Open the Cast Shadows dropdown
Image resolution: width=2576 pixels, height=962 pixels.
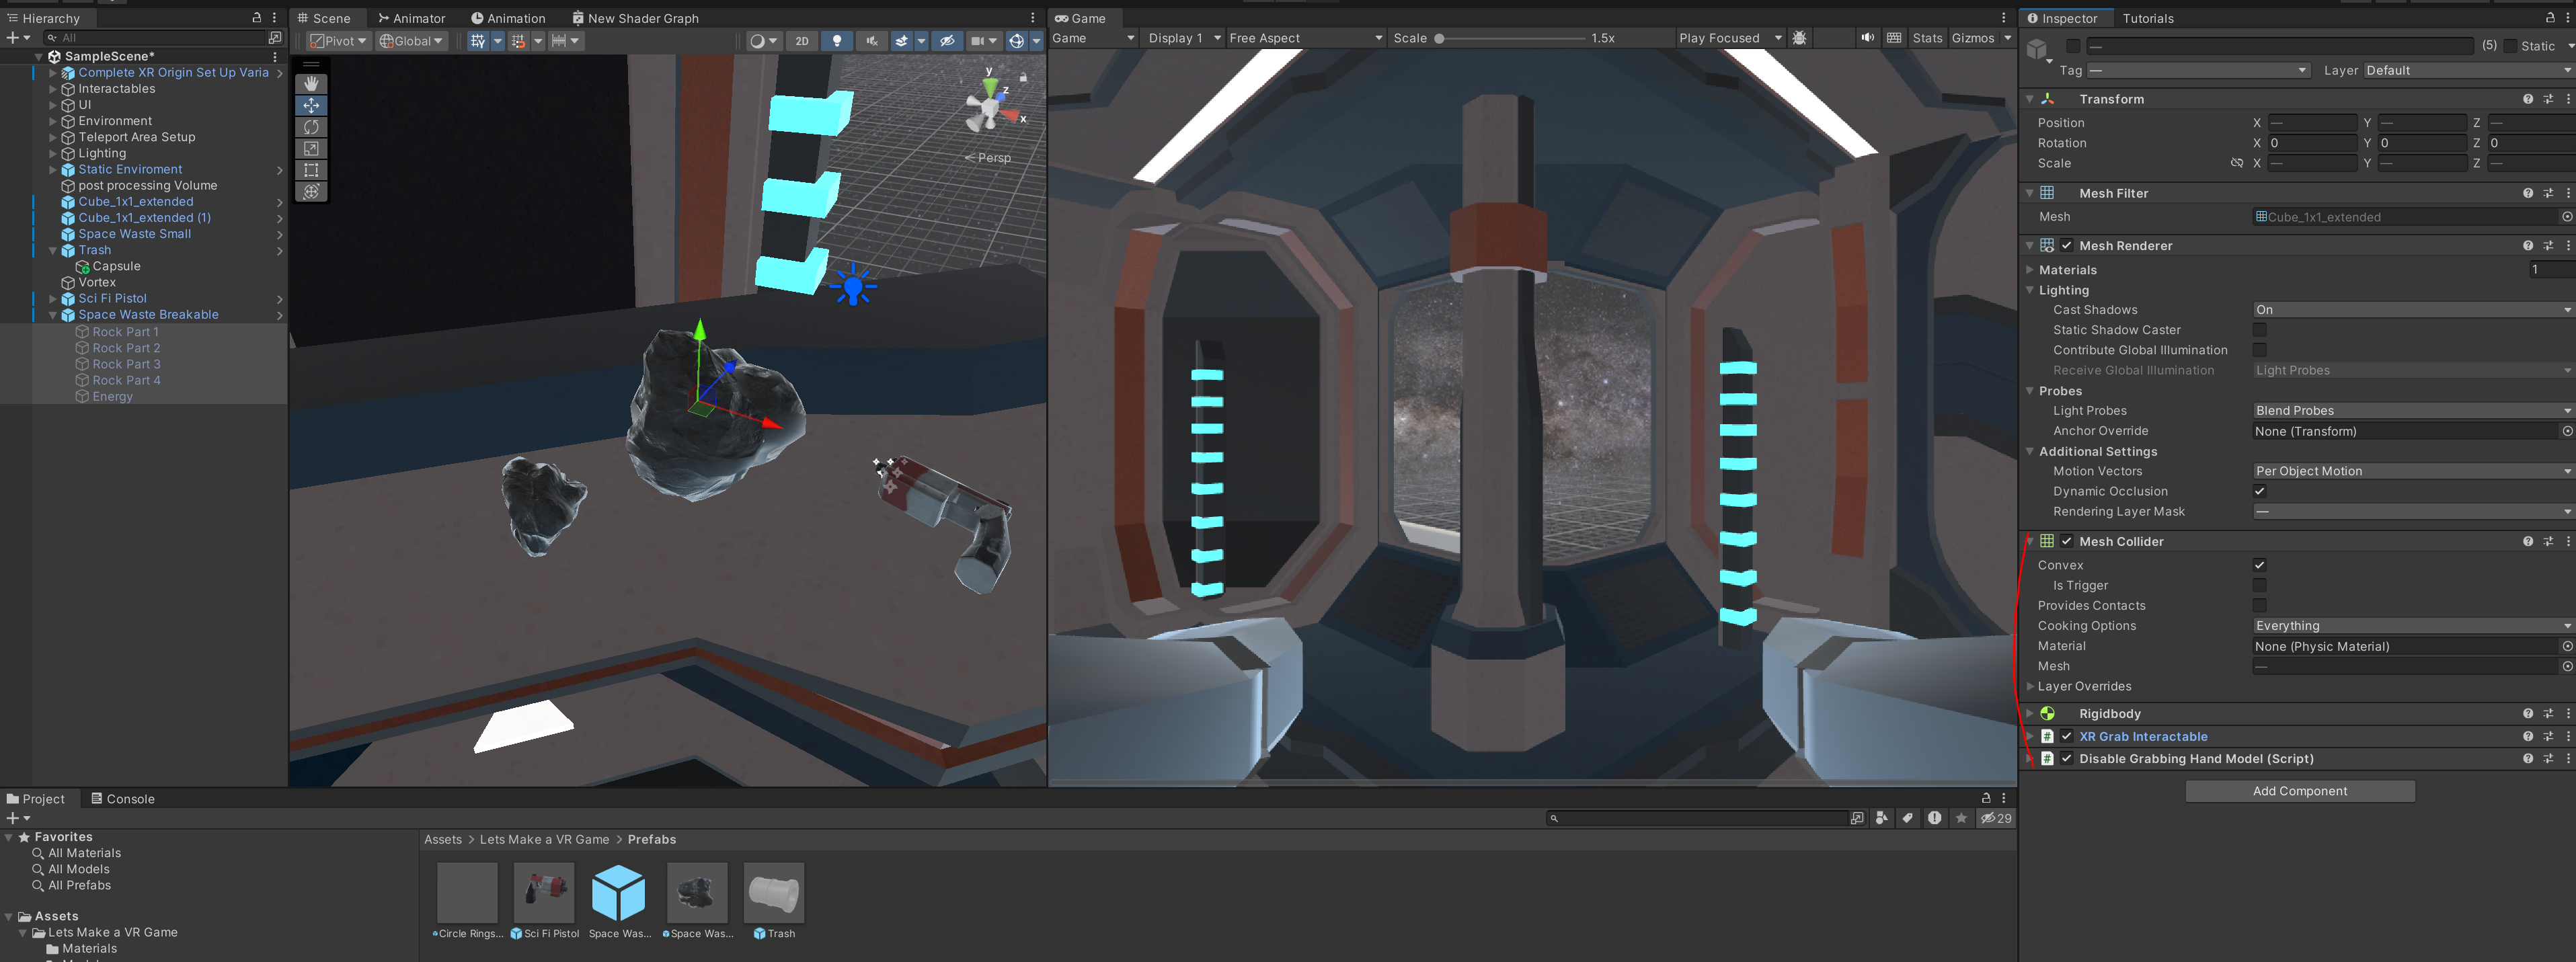click(x=2411, y=310)
